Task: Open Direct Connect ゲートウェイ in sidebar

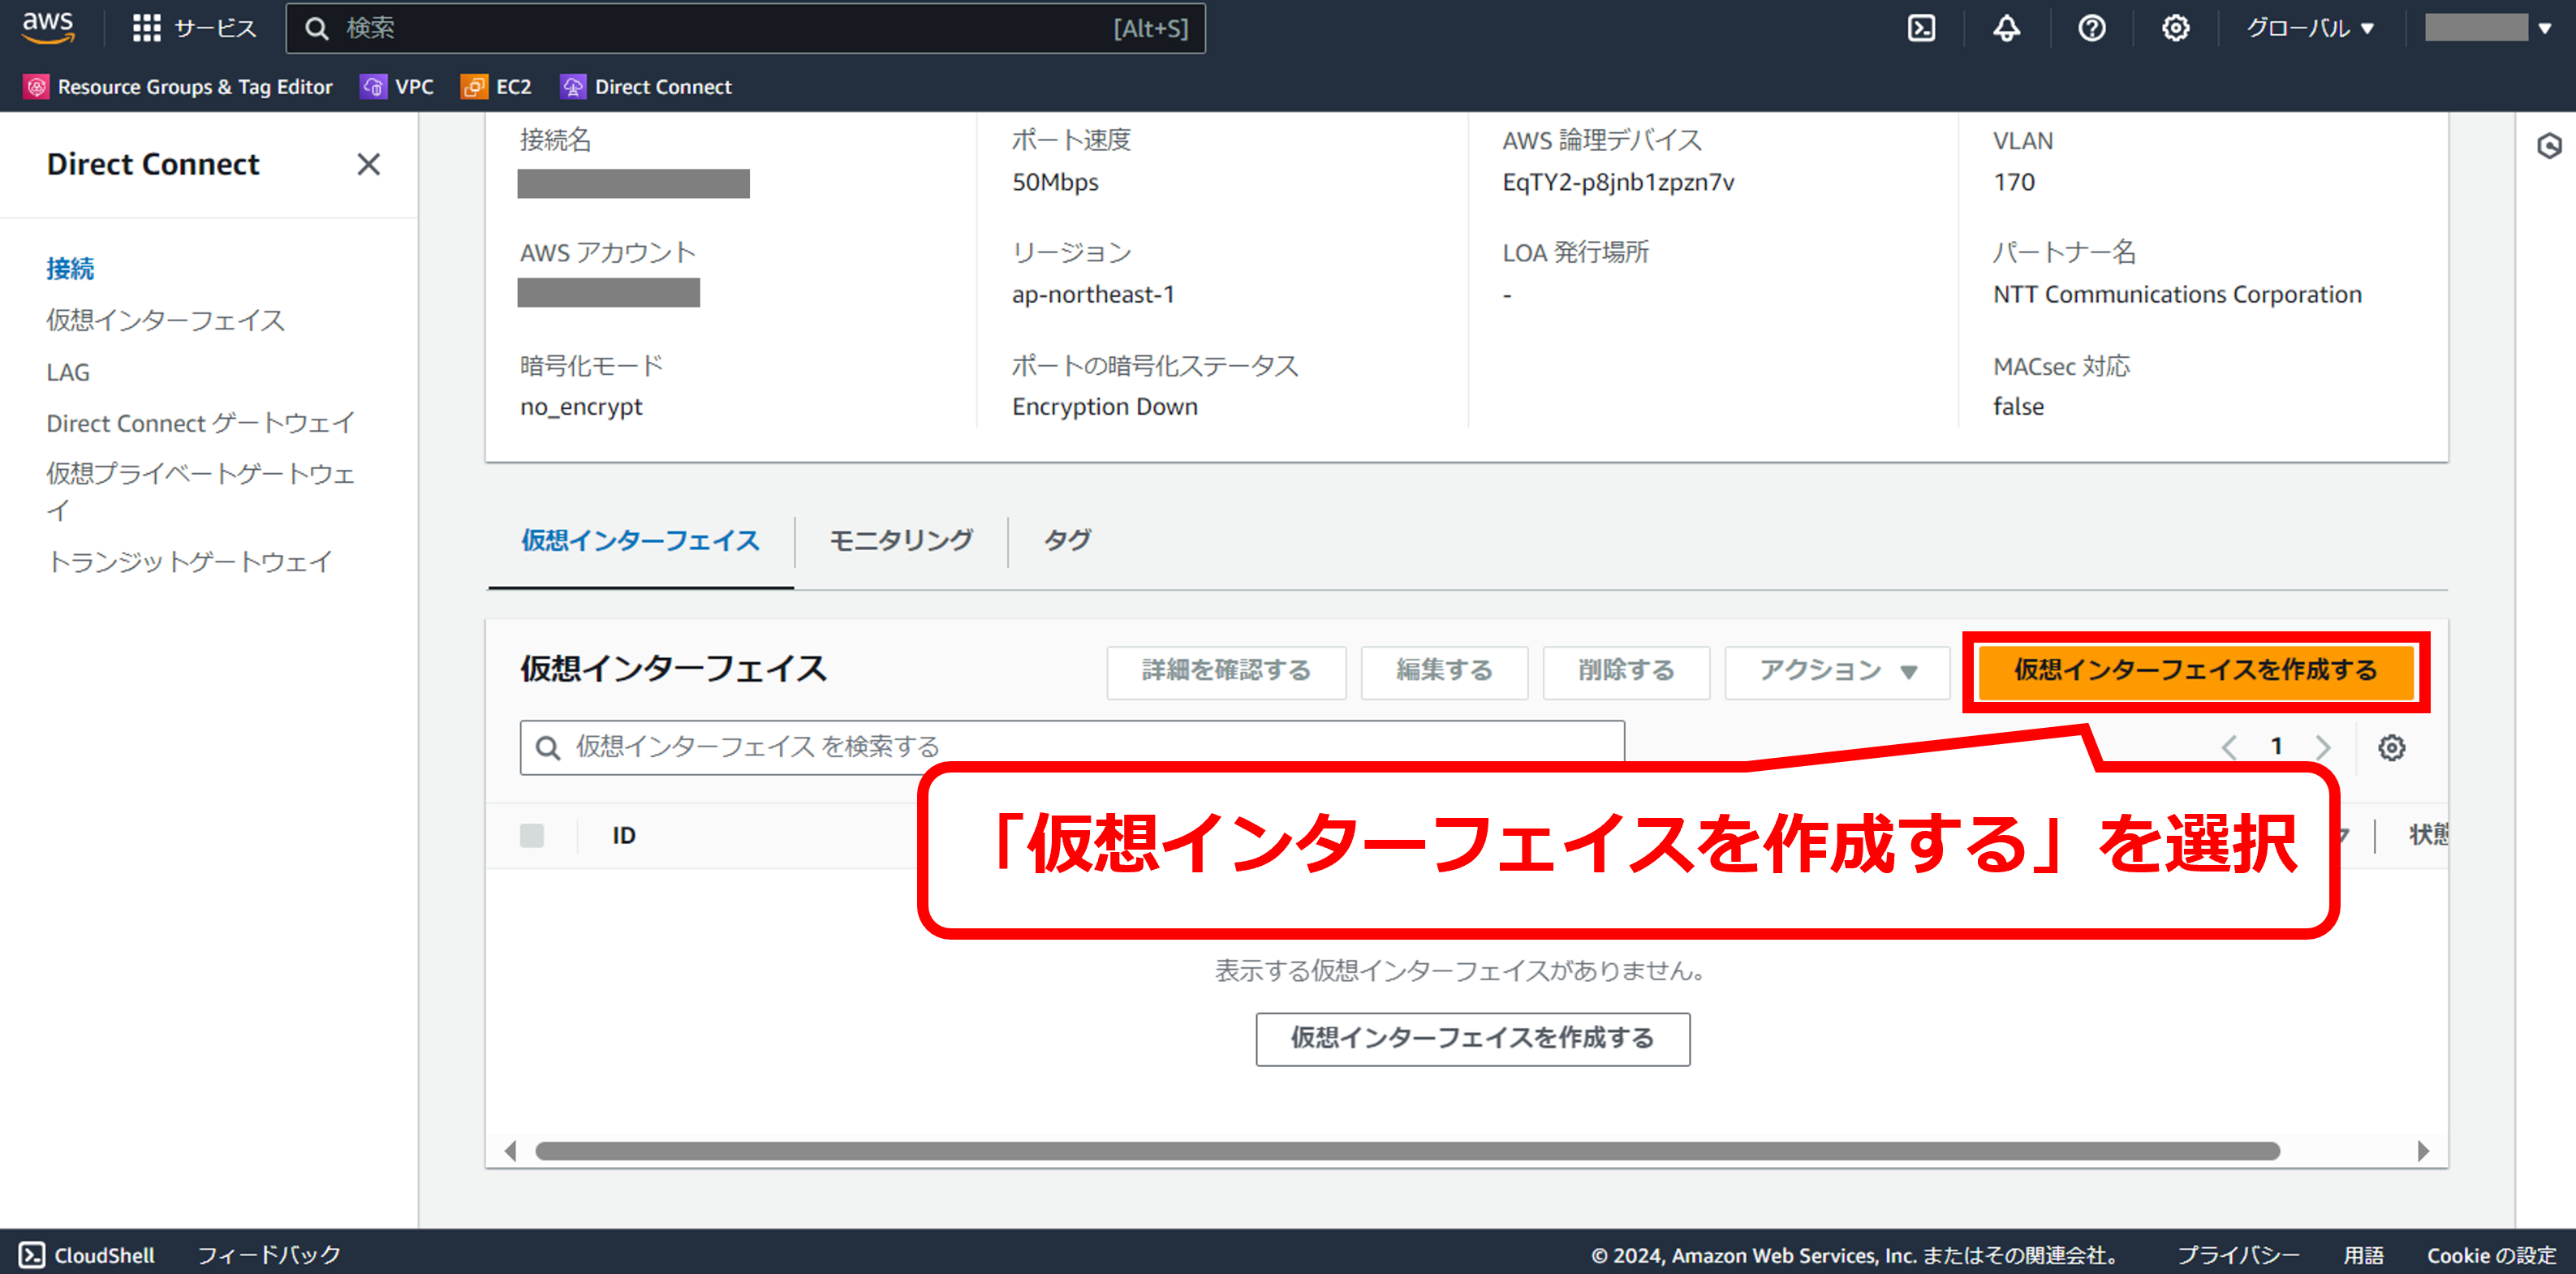Action: pos(200,423)
